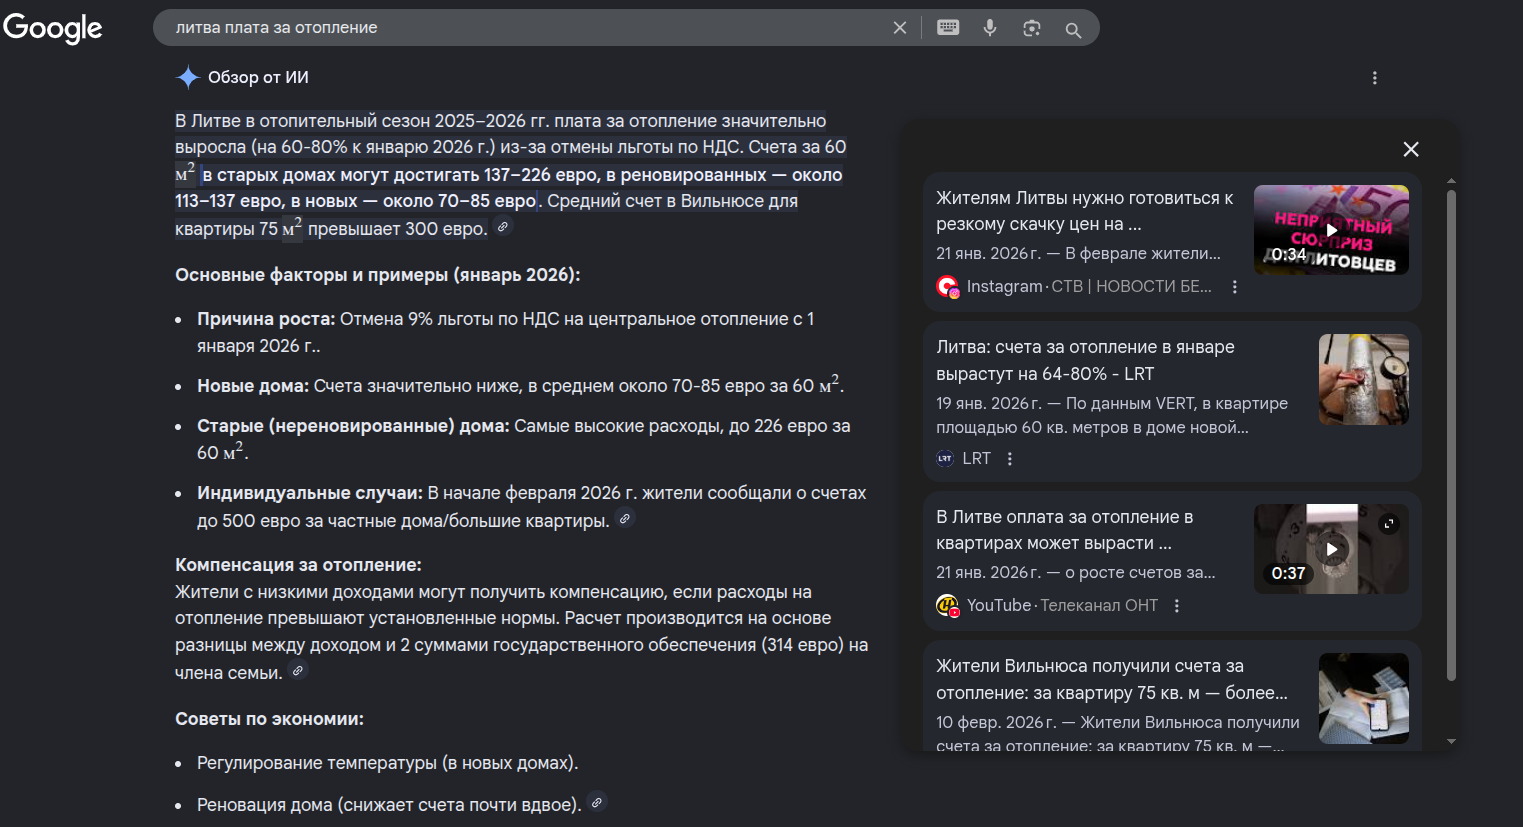Viewport: 1523px width, 827px height.
Task: Click '21 янв. 2026 г. — В феврале' snippet
Action: point(1078,254)
